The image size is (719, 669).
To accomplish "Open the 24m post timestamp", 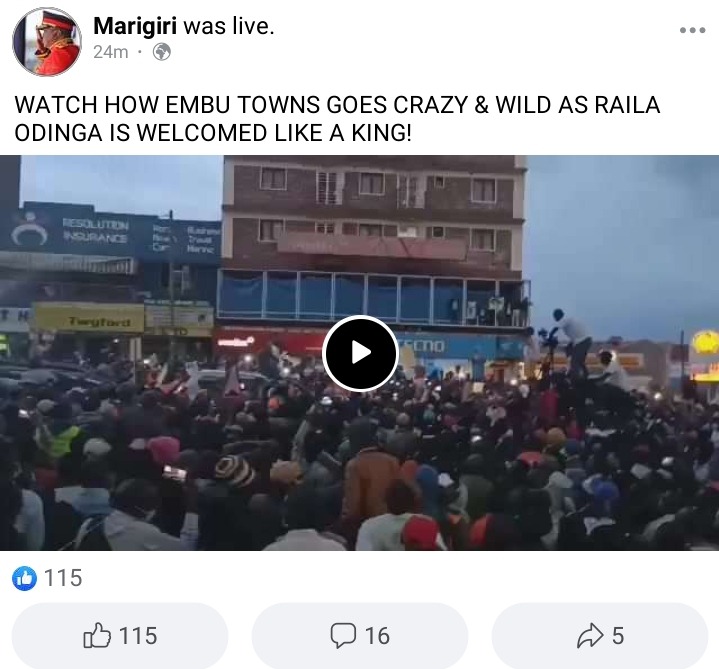I will [111, 52].
